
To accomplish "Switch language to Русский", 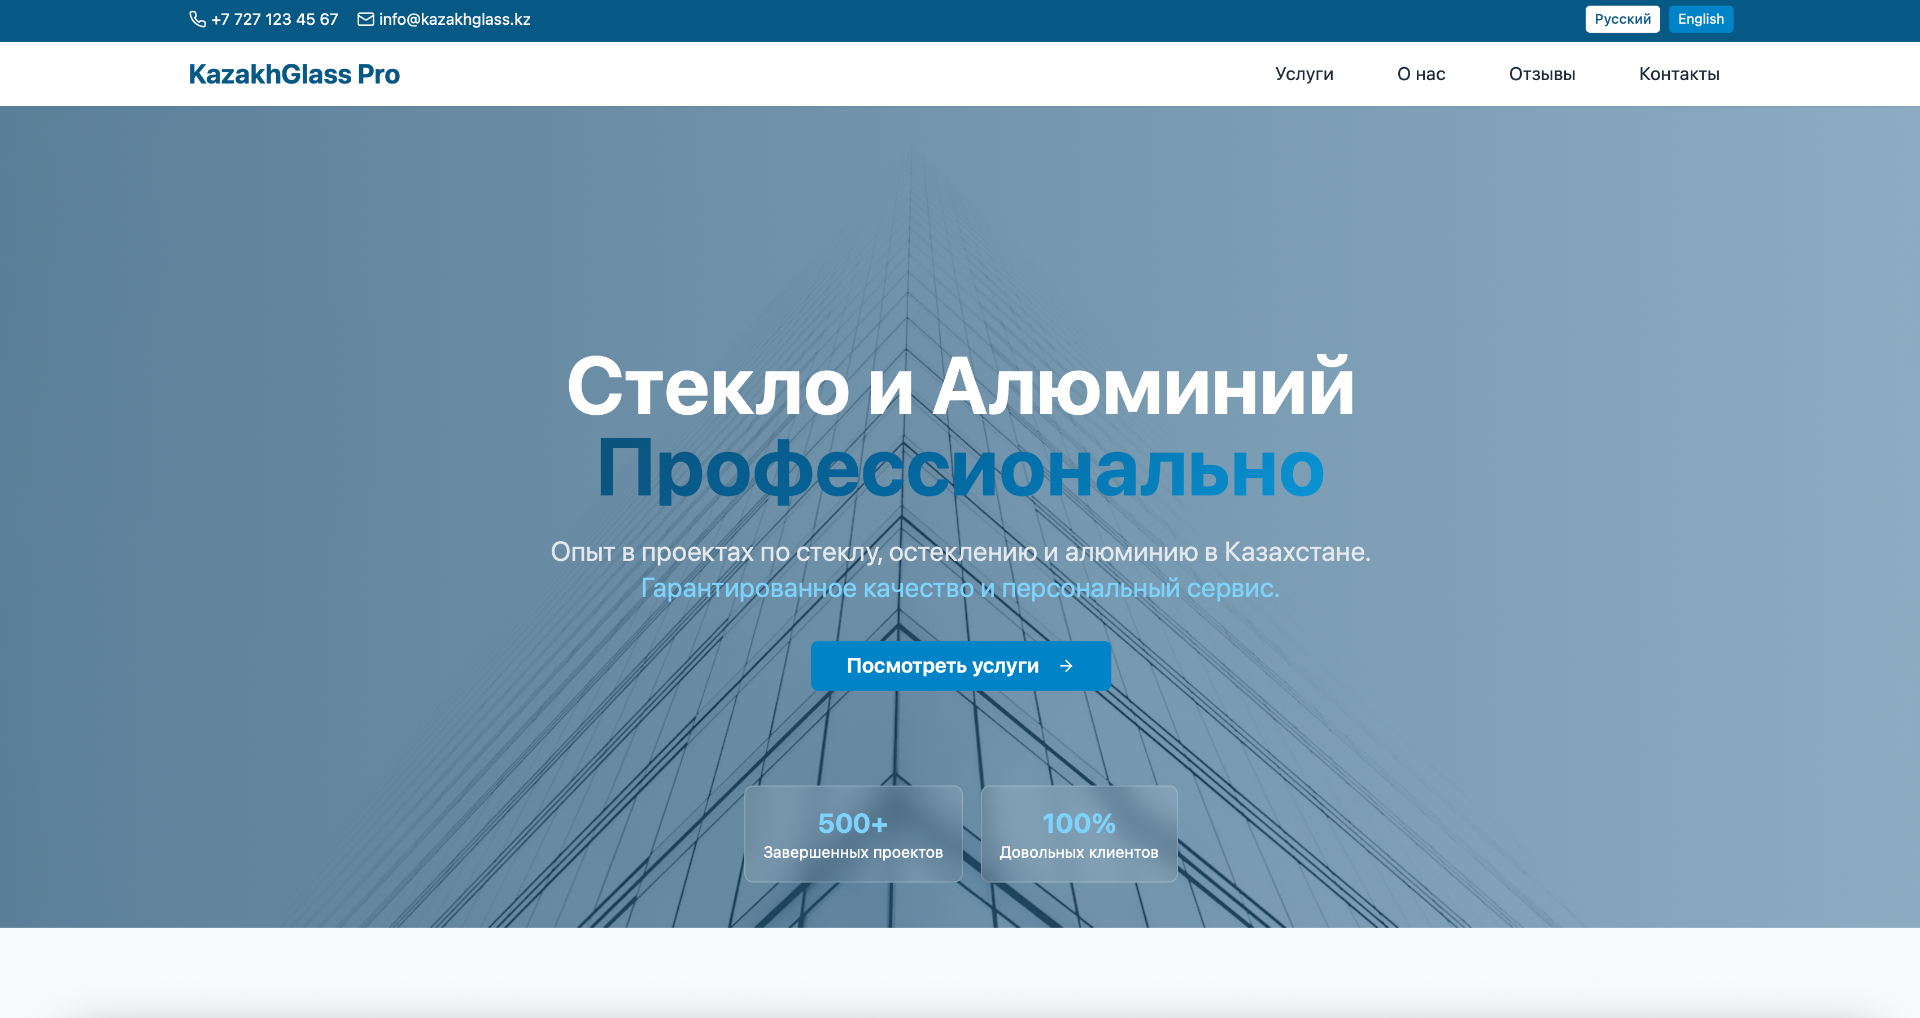I will pos(1622,19).
